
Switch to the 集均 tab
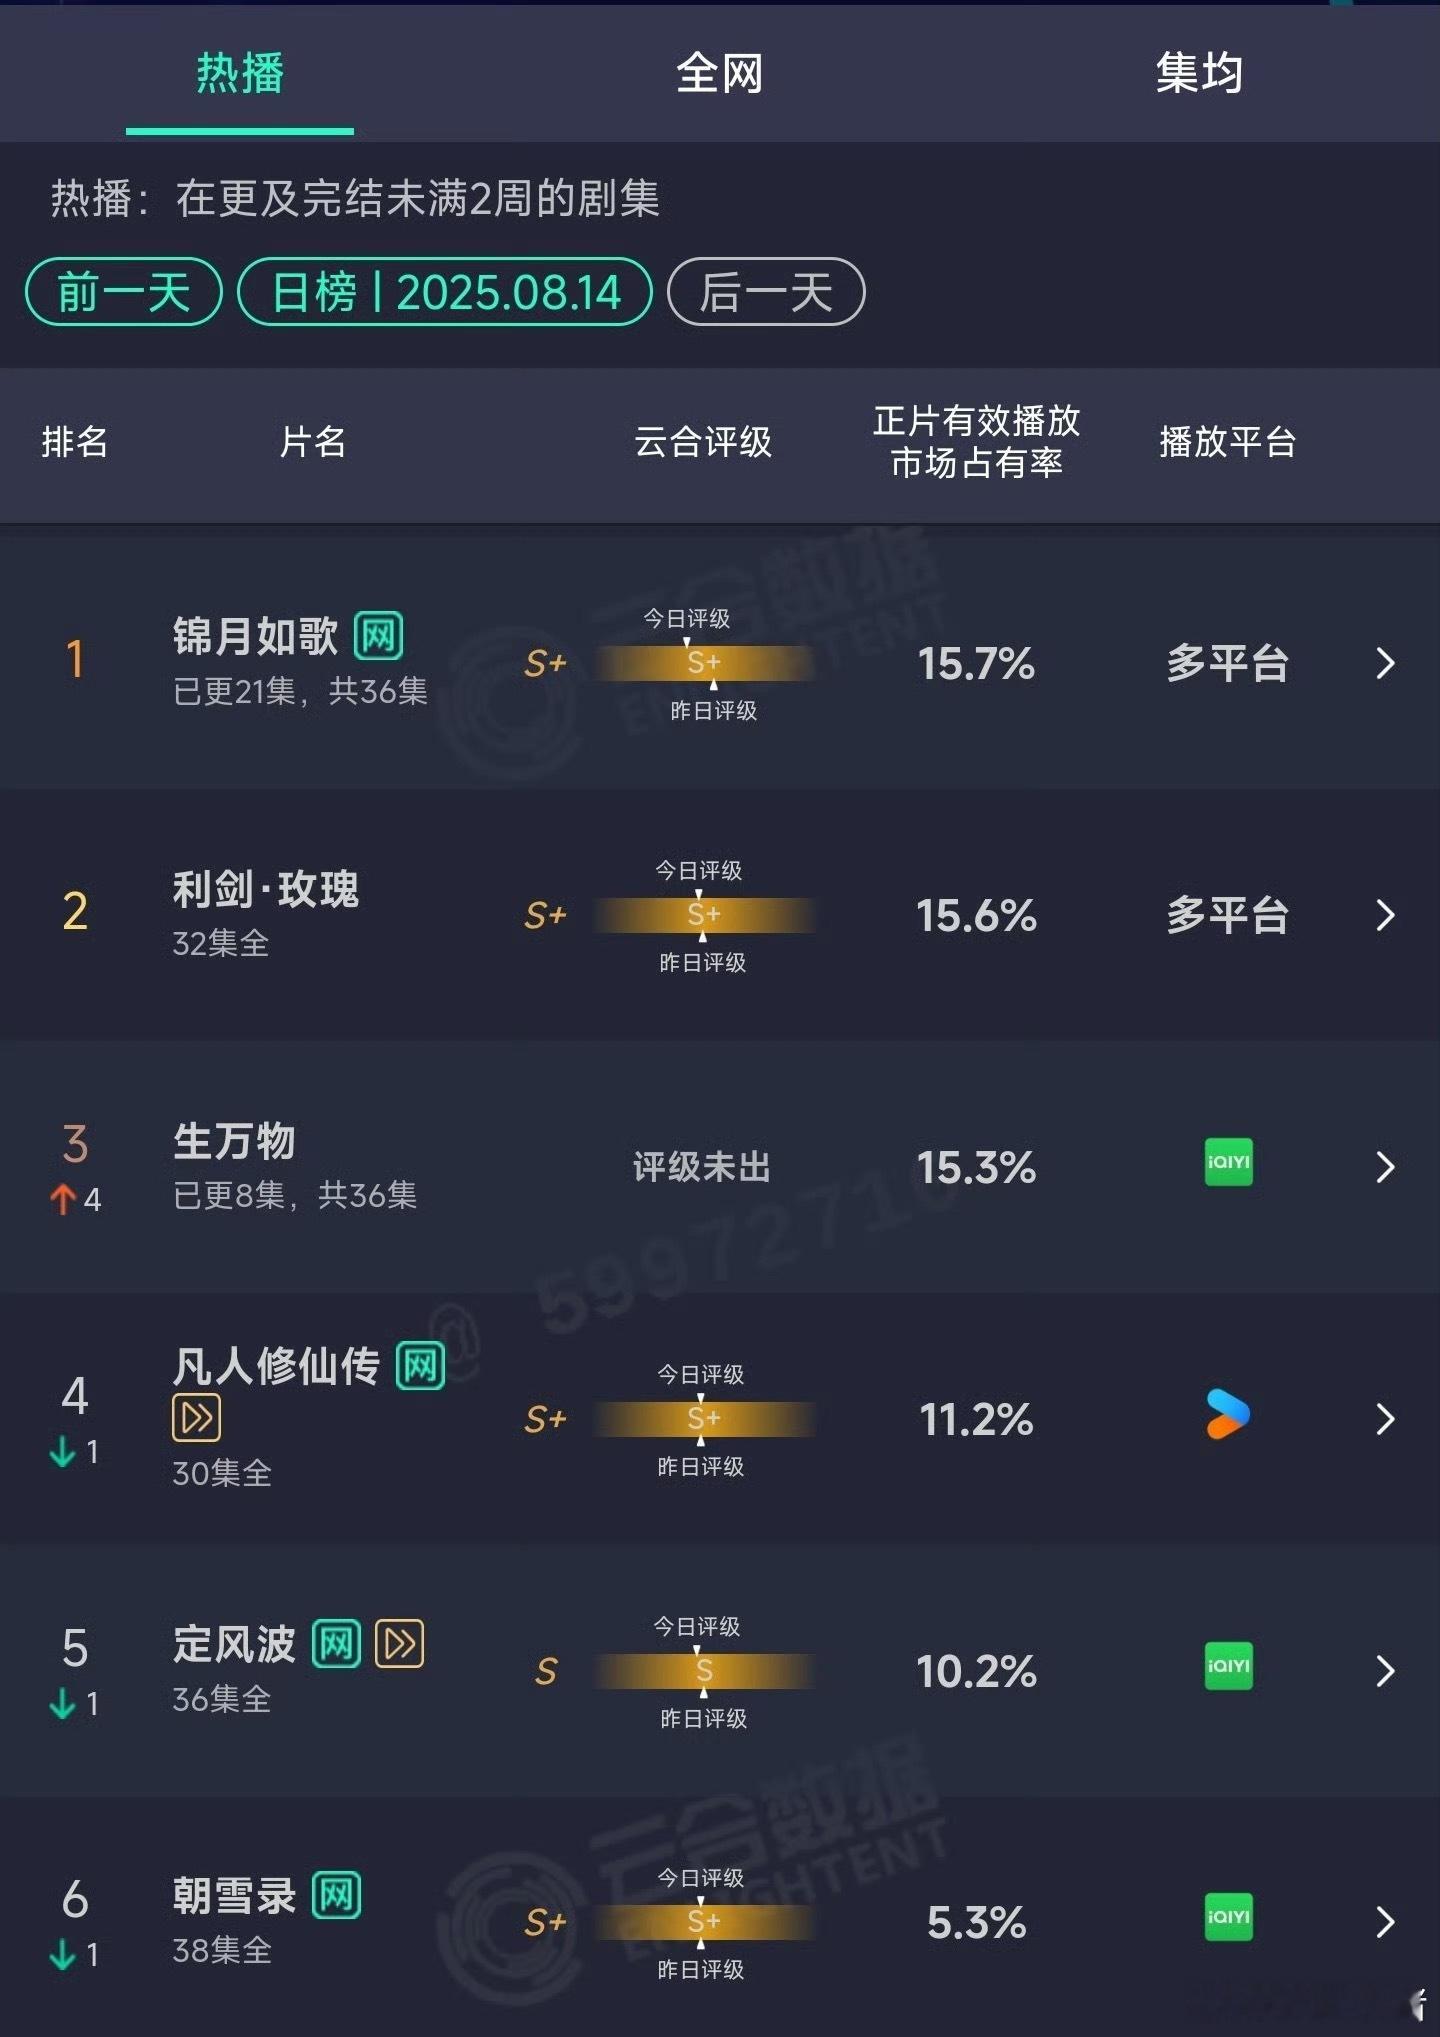click(1199, 73)
